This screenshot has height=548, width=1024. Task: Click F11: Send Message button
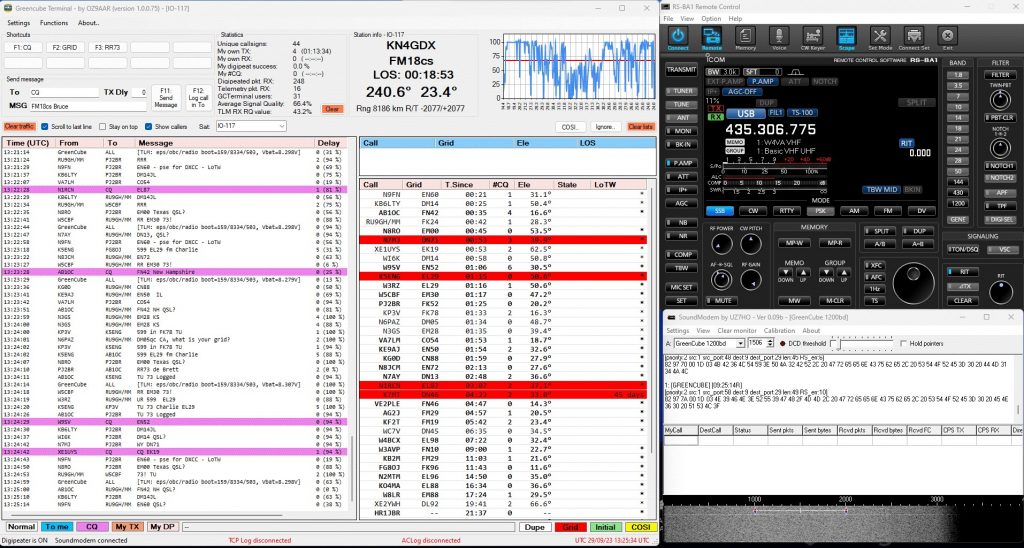[x=166, y=97]
